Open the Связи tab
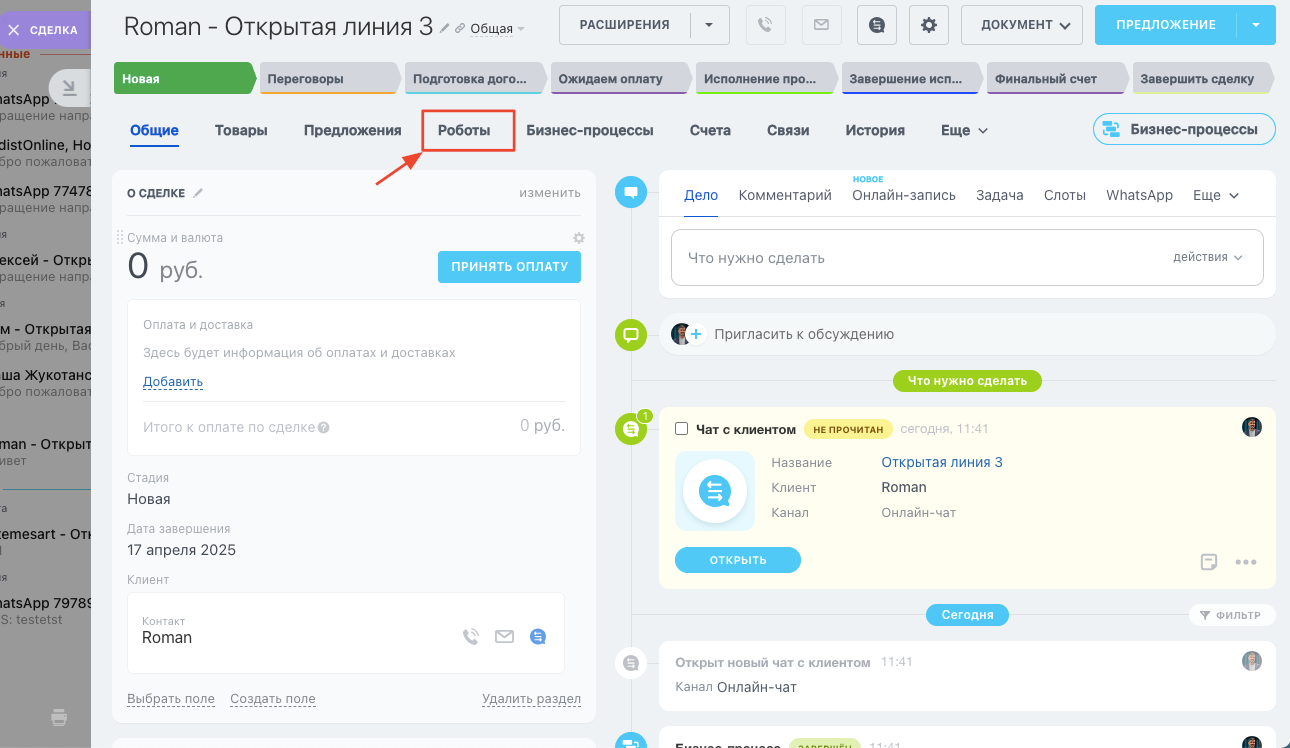Viewport: 1290px width, 748px height. [788, 130]
